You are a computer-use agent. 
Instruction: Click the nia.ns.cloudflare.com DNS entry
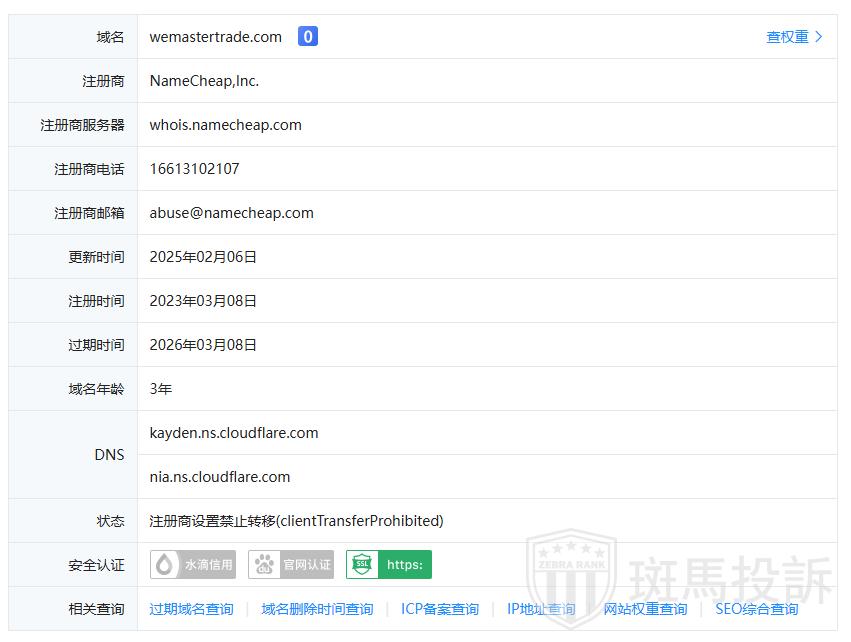pyautogui.click(x=220, y=477)
